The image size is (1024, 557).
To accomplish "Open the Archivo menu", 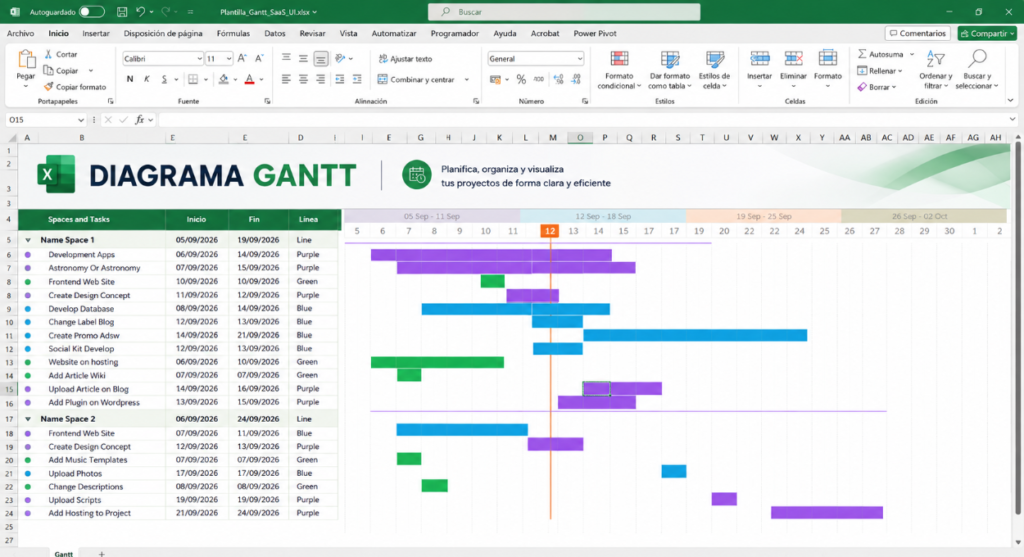I will tap(20, 33).
